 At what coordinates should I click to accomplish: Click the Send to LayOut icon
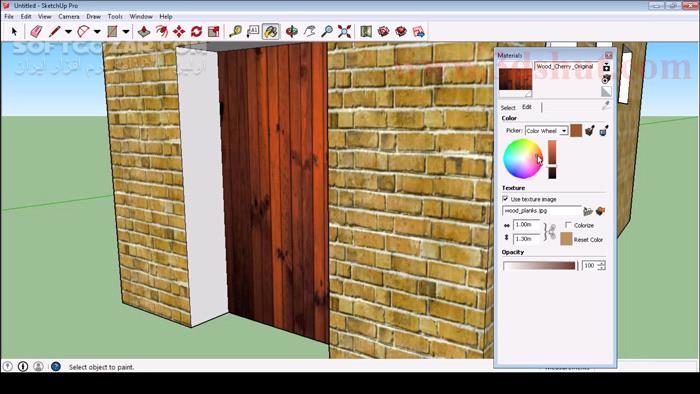point(419,32)
